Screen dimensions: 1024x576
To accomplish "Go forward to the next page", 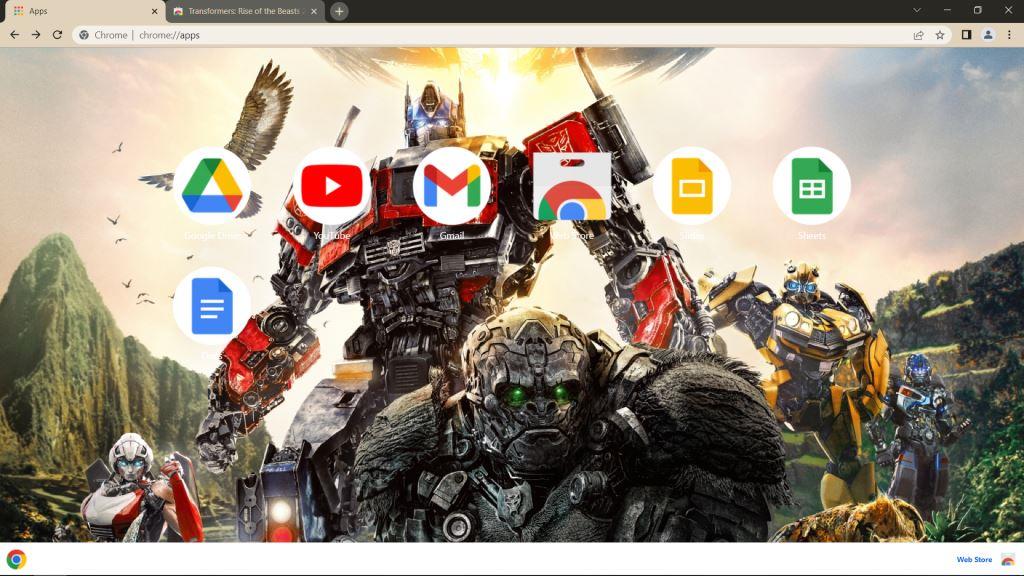I will tap(36, 35).
